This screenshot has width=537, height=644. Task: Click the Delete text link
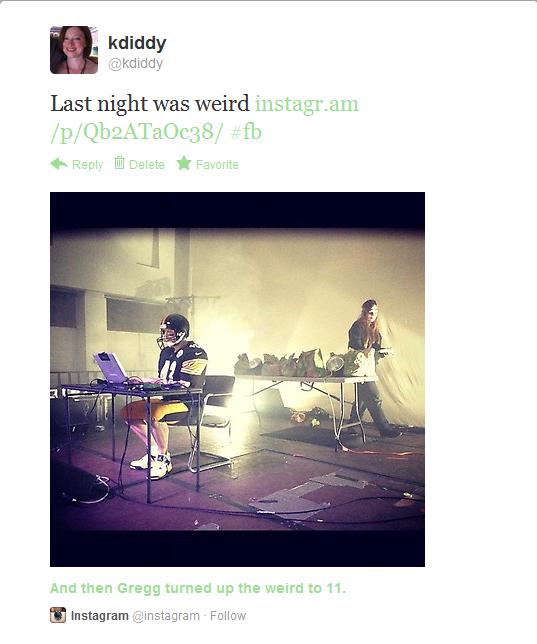point(147,165)
